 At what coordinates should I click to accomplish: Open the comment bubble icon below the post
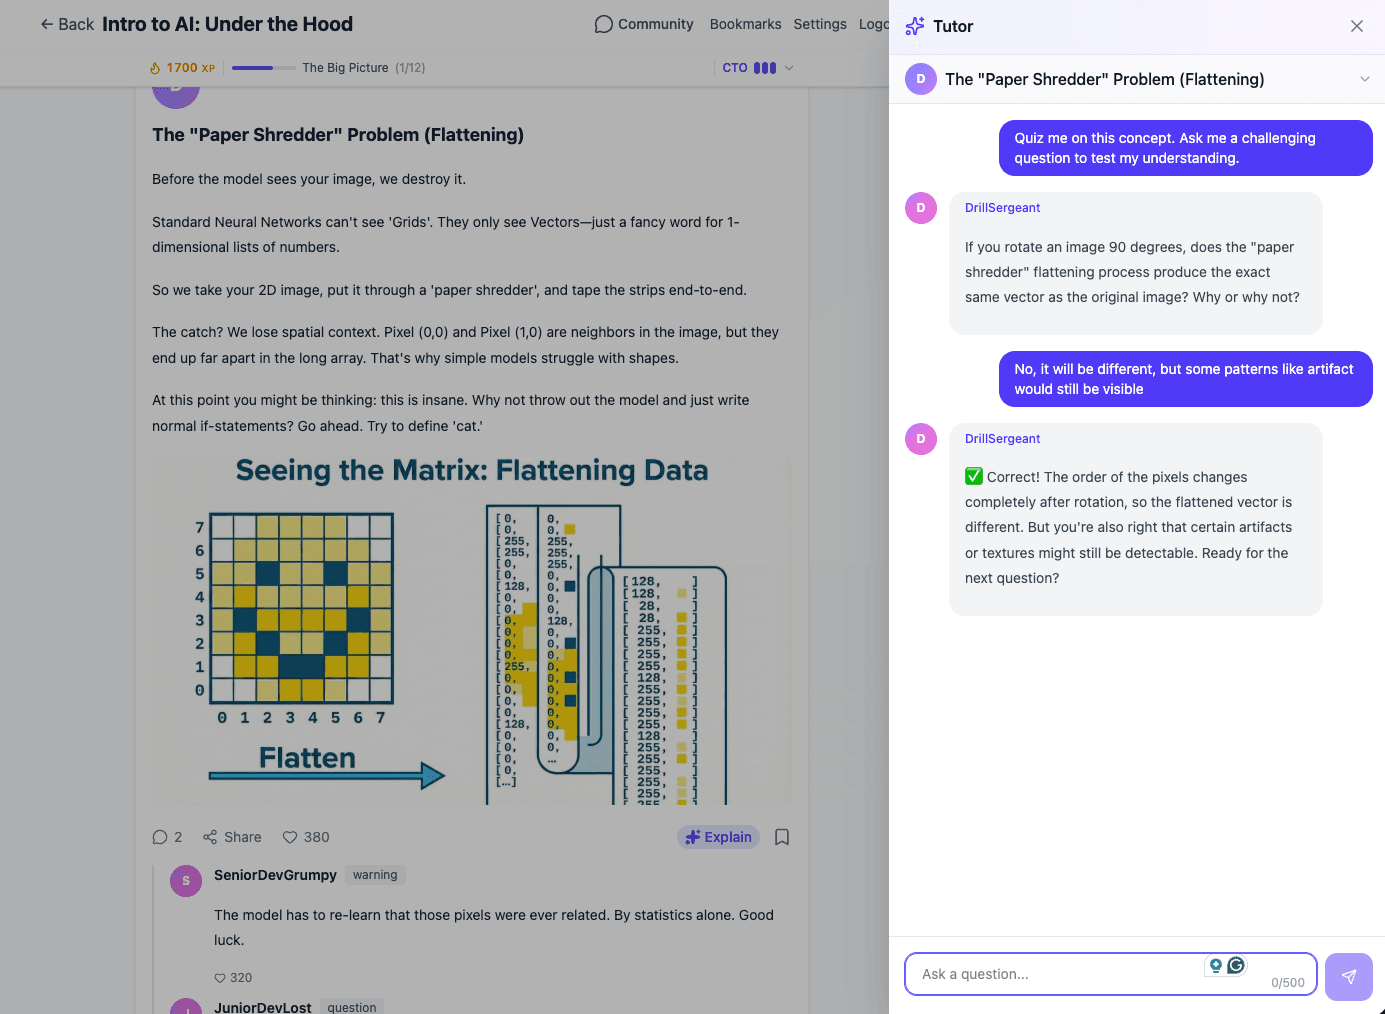(x=161, y=837)
